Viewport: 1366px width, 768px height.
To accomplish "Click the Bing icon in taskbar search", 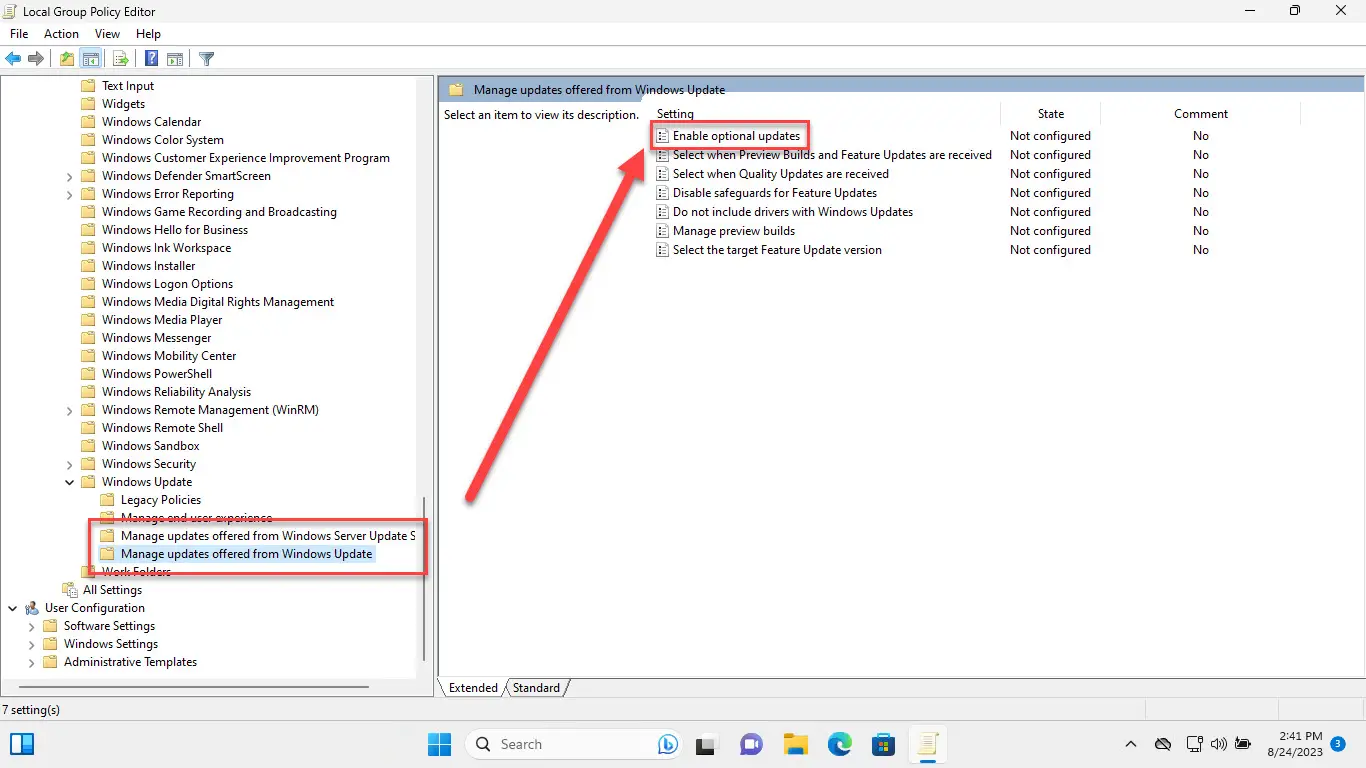I will [668, 744].
